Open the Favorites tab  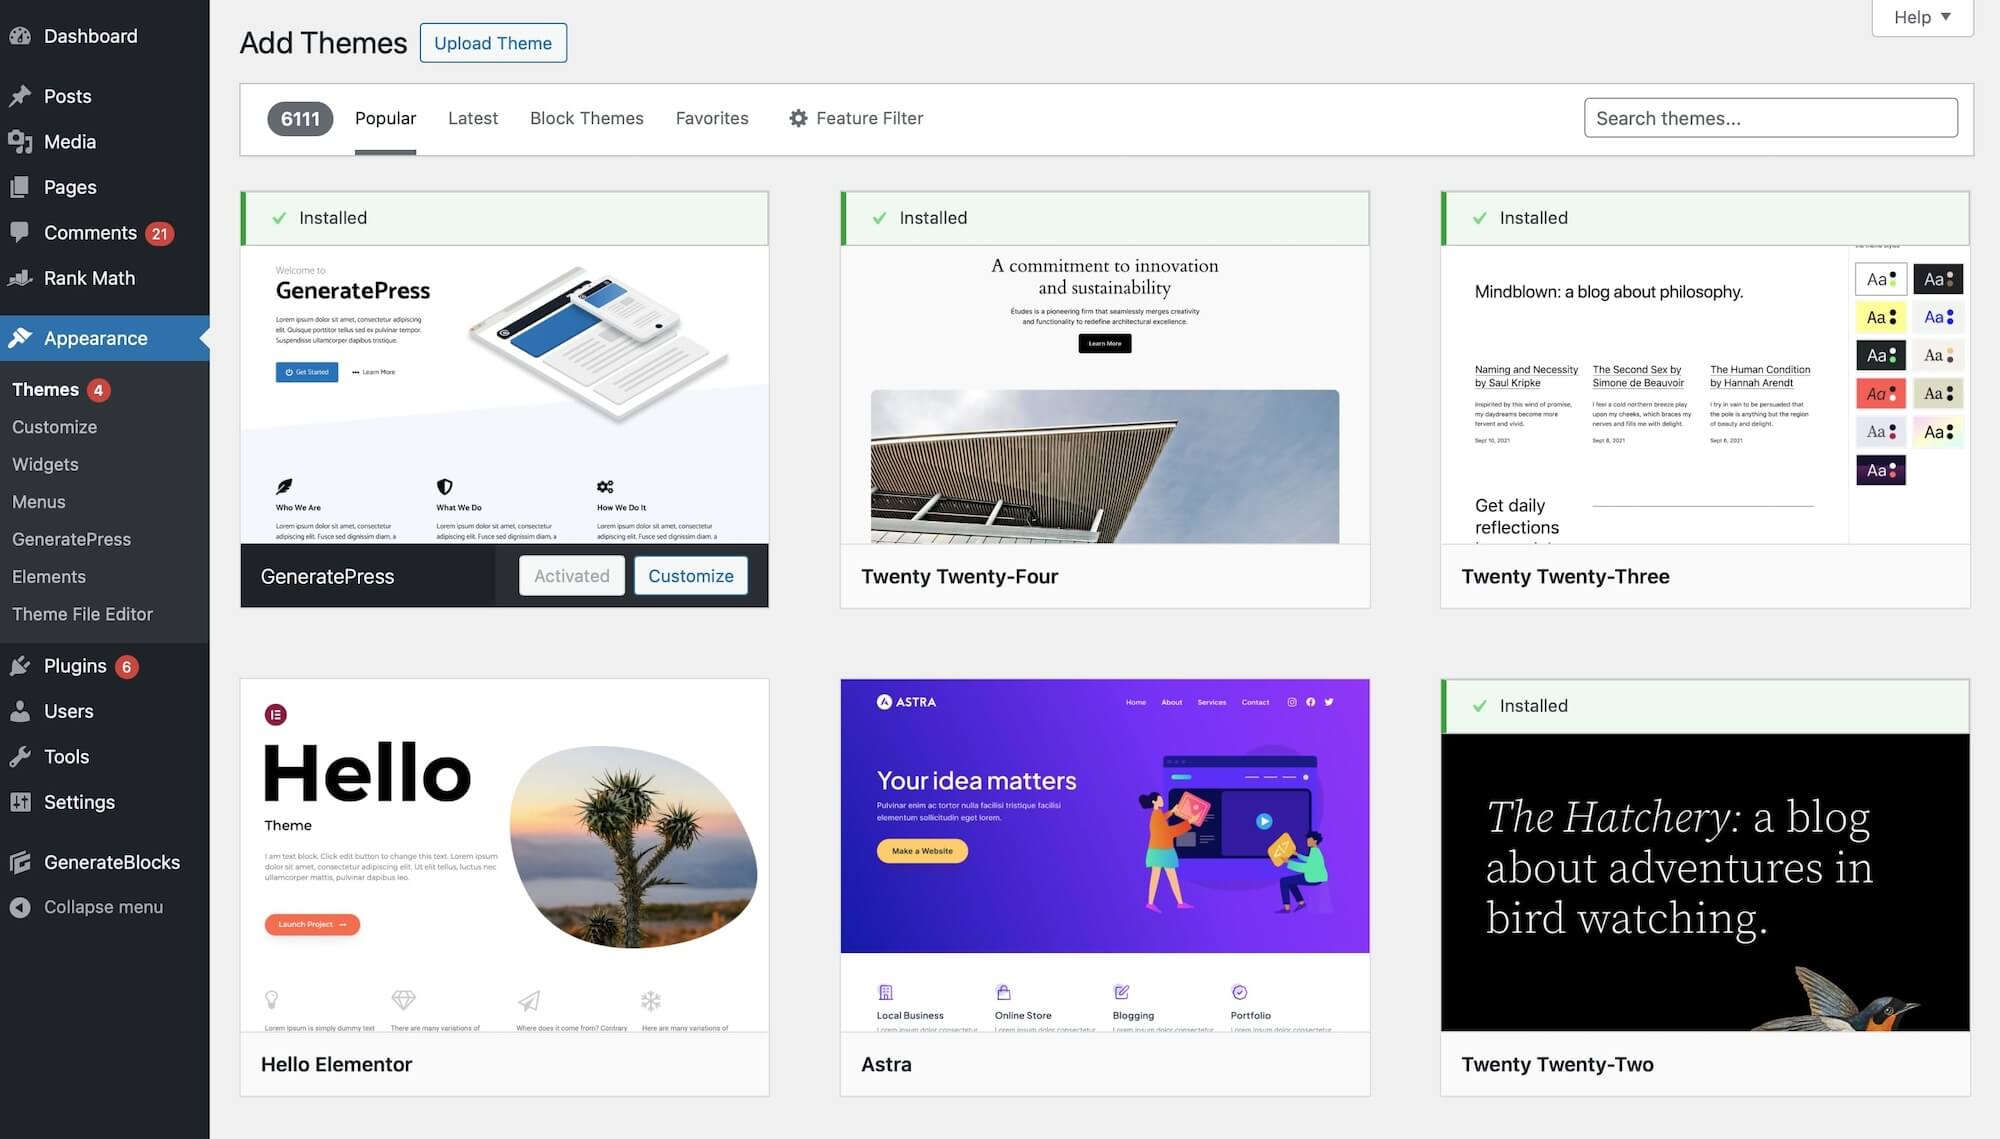point(712,118)
